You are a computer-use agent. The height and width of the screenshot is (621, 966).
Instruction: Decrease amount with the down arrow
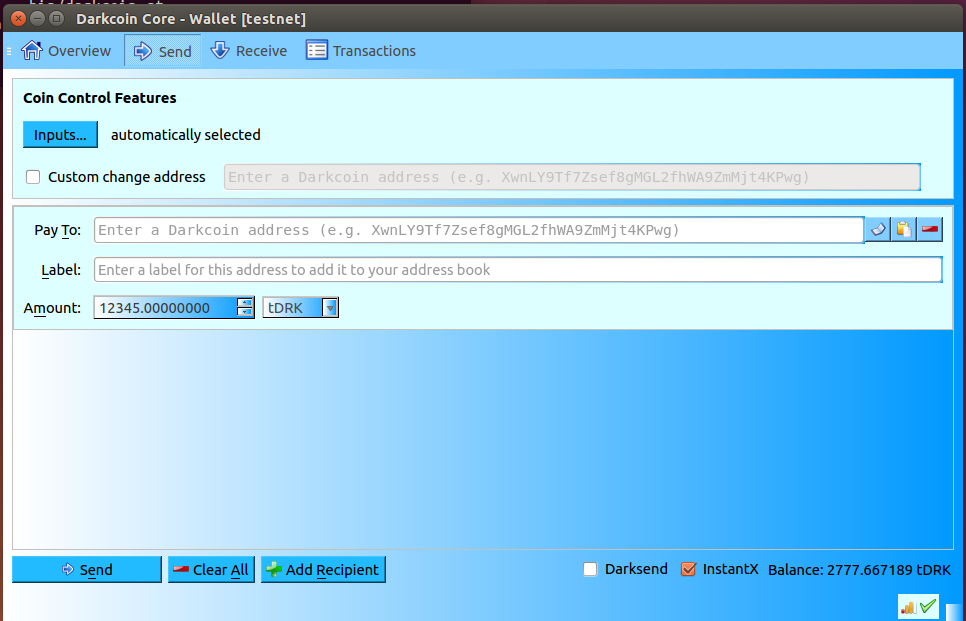245,312
